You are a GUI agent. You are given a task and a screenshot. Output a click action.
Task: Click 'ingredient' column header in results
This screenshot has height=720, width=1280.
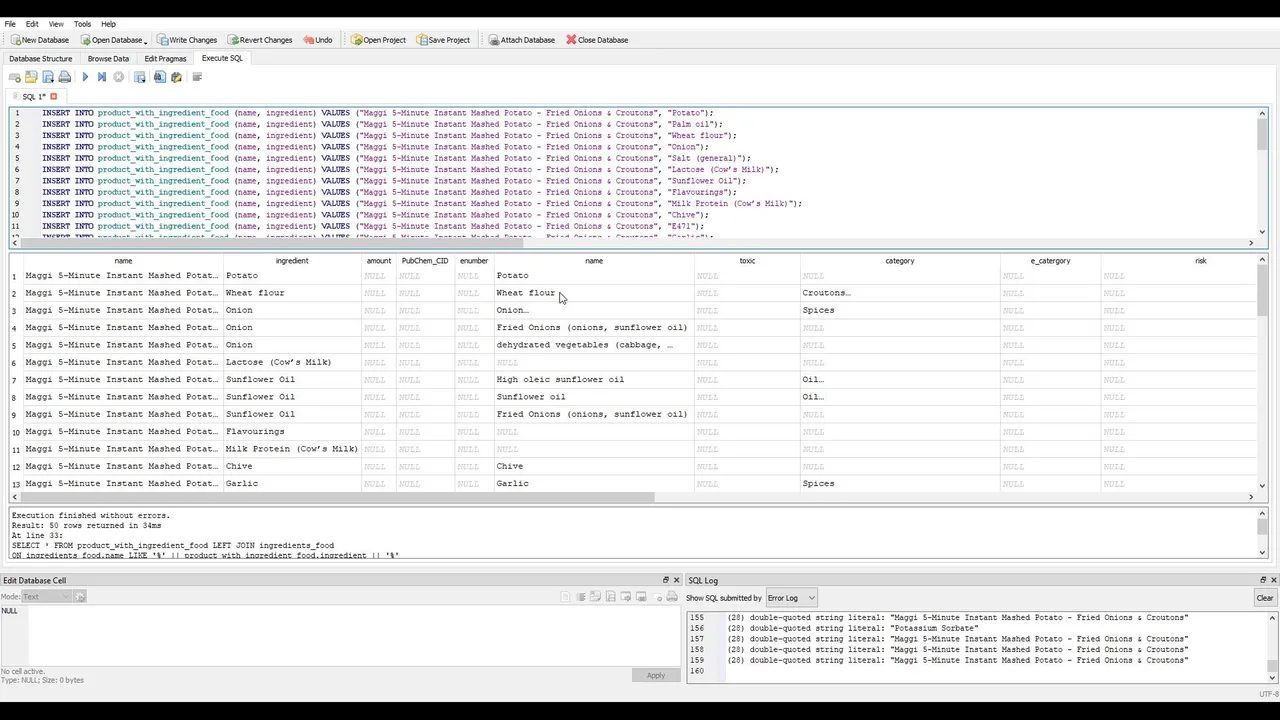coord(292,261)
